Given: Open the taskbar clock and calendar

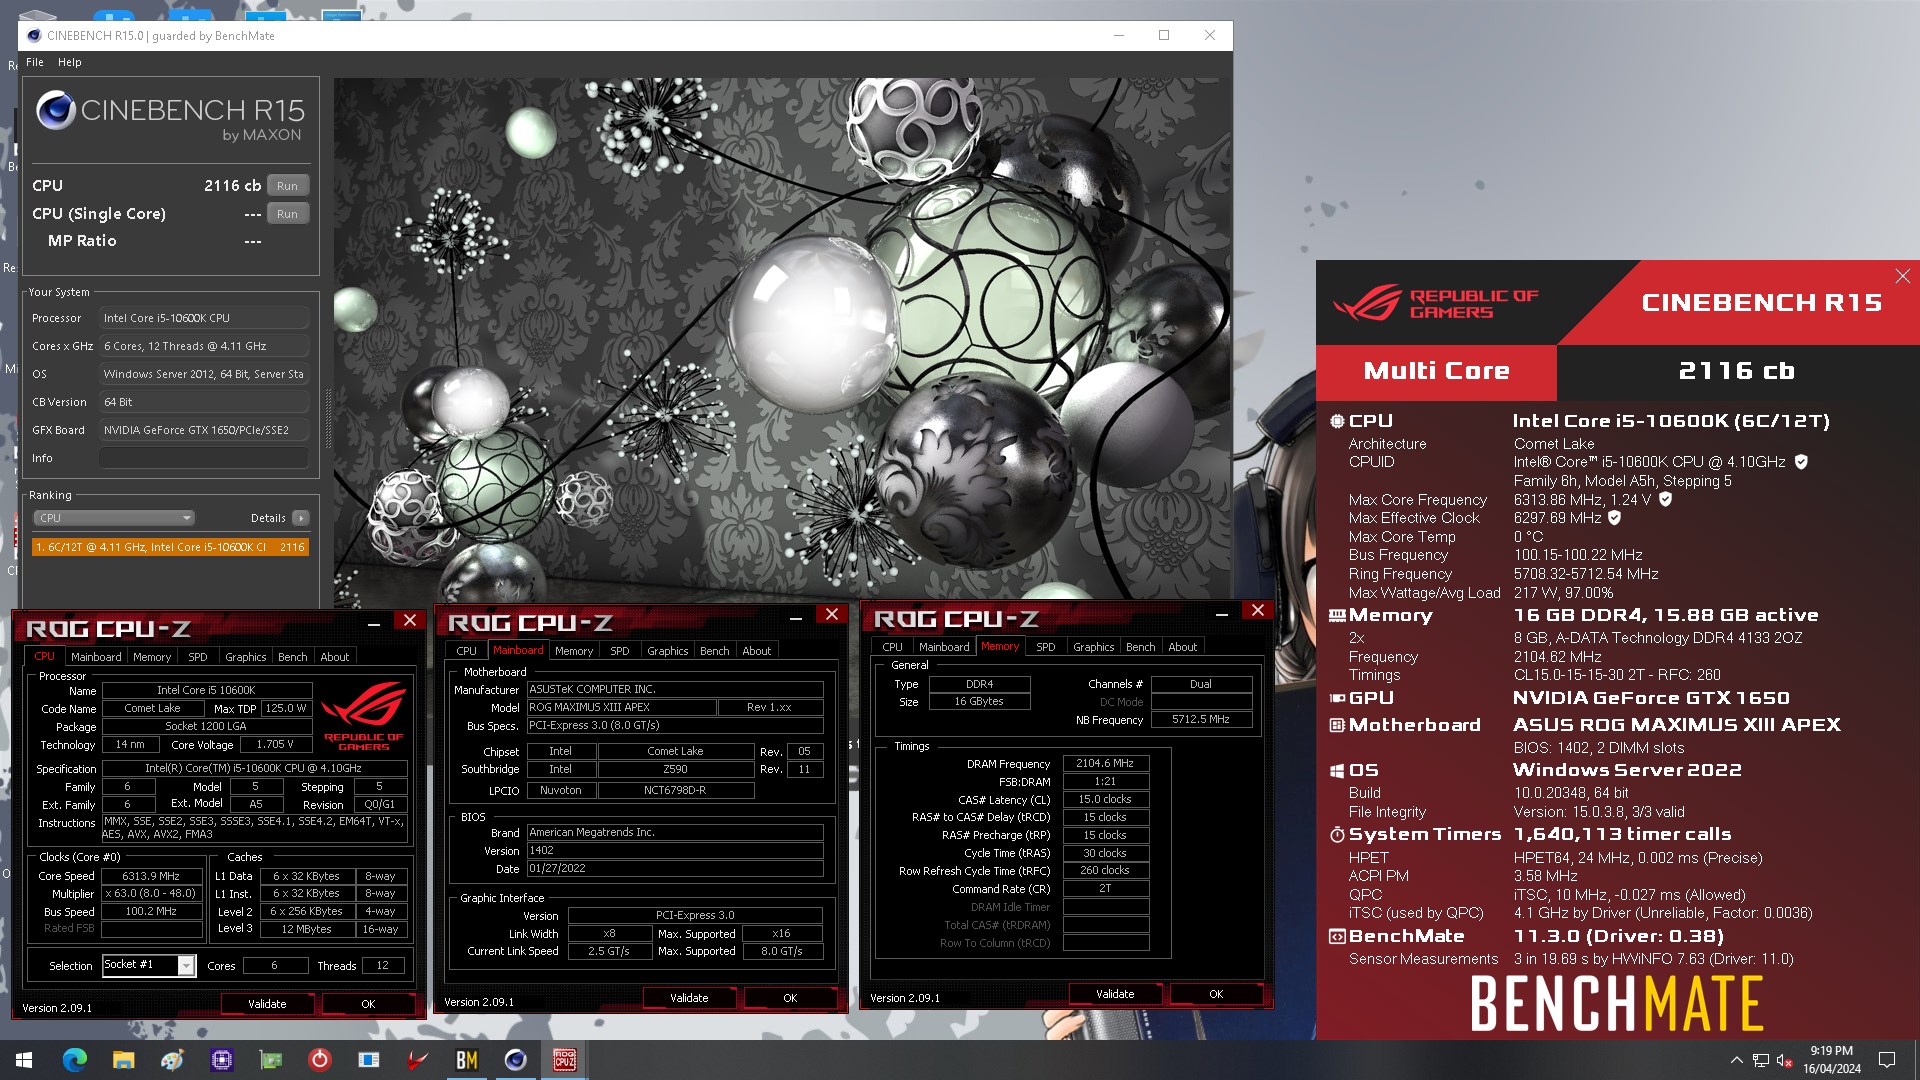Looking at the screenshot, I should tap(1832, 1060).
